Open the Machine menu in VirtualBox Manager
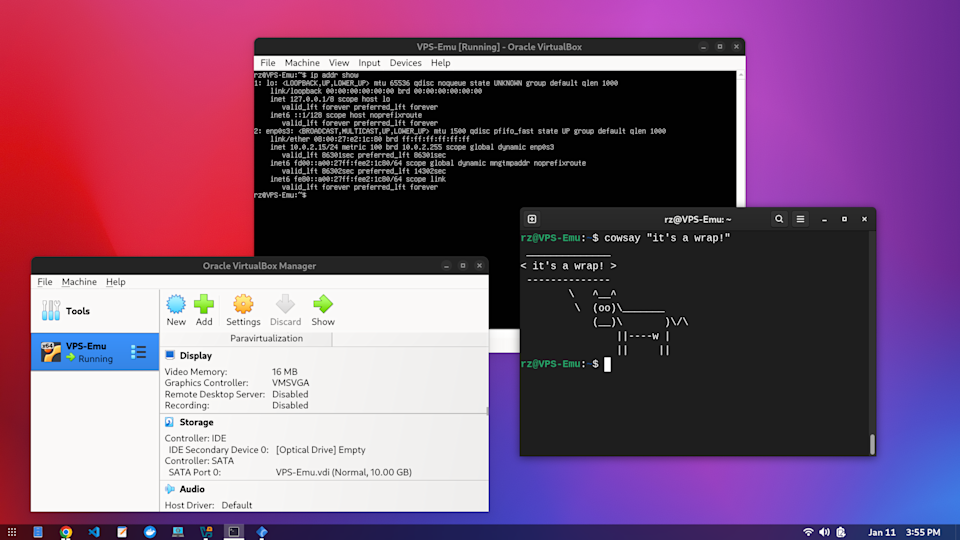 point(78,282)
